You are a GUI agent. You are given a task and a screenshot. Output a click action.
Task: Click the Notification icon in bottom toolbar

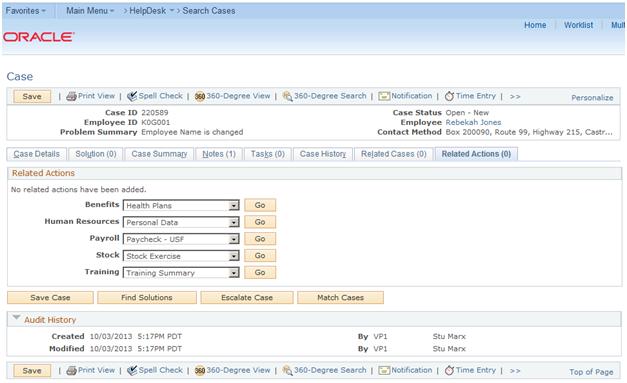[384, 371]
